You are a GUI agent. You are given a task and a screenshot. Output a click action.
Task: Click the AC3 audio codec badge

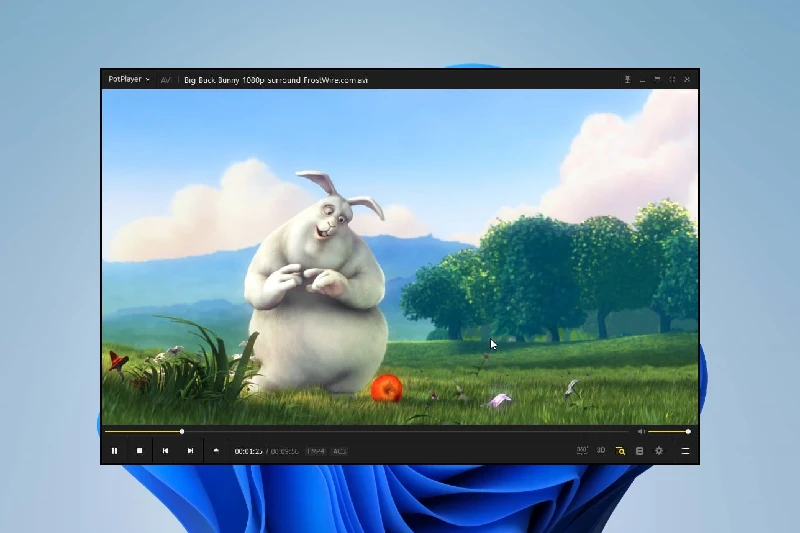339,451
